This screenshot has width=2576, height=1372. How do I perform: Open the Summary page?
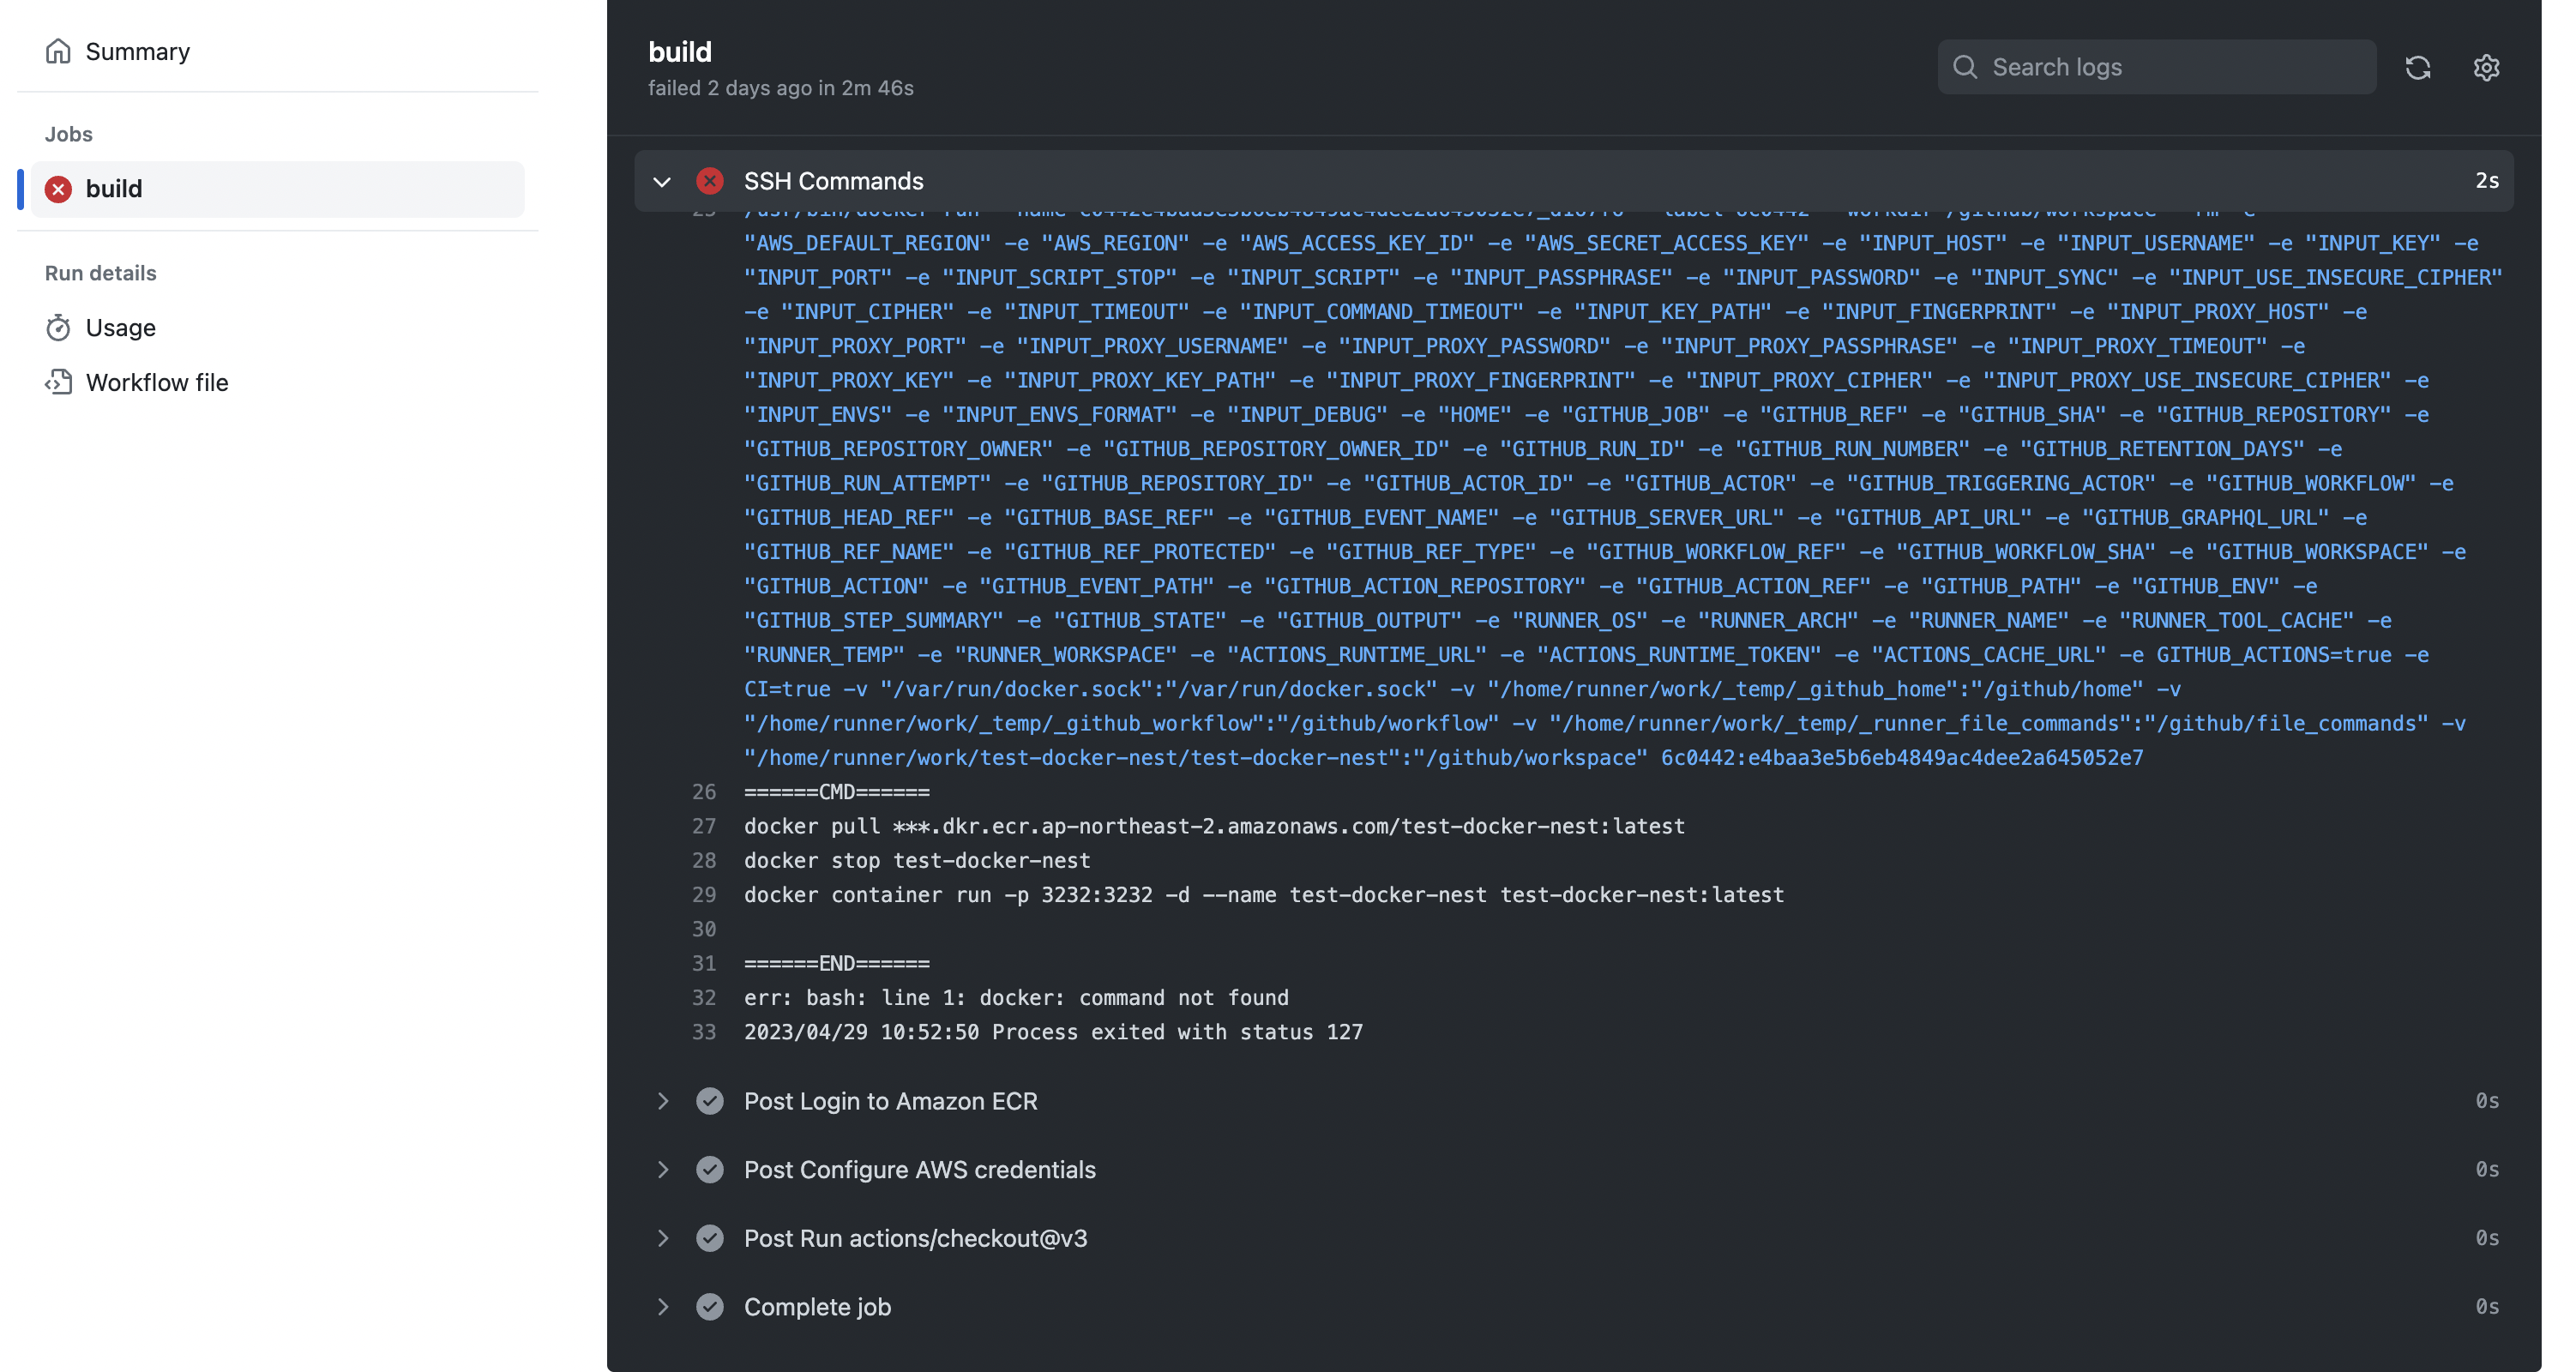coord(138,51)
